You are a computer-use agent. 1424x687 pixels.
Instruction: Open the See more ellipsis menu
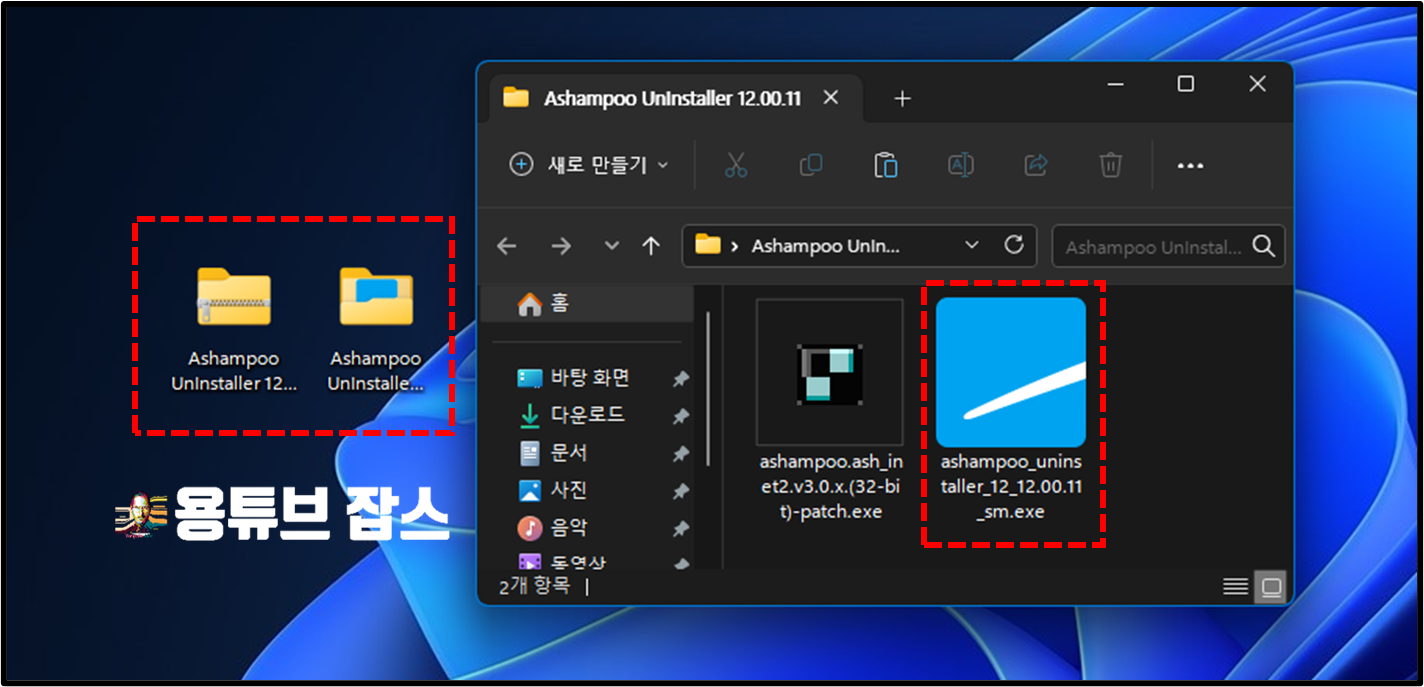coord(1190,166)
